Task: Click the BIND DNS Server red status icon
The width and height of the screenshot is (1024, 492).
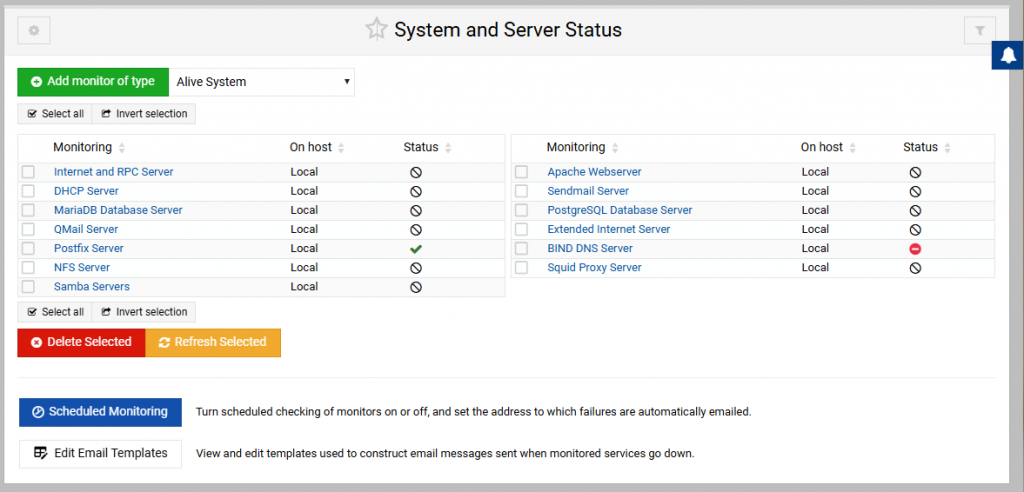Action: [915, 248]
